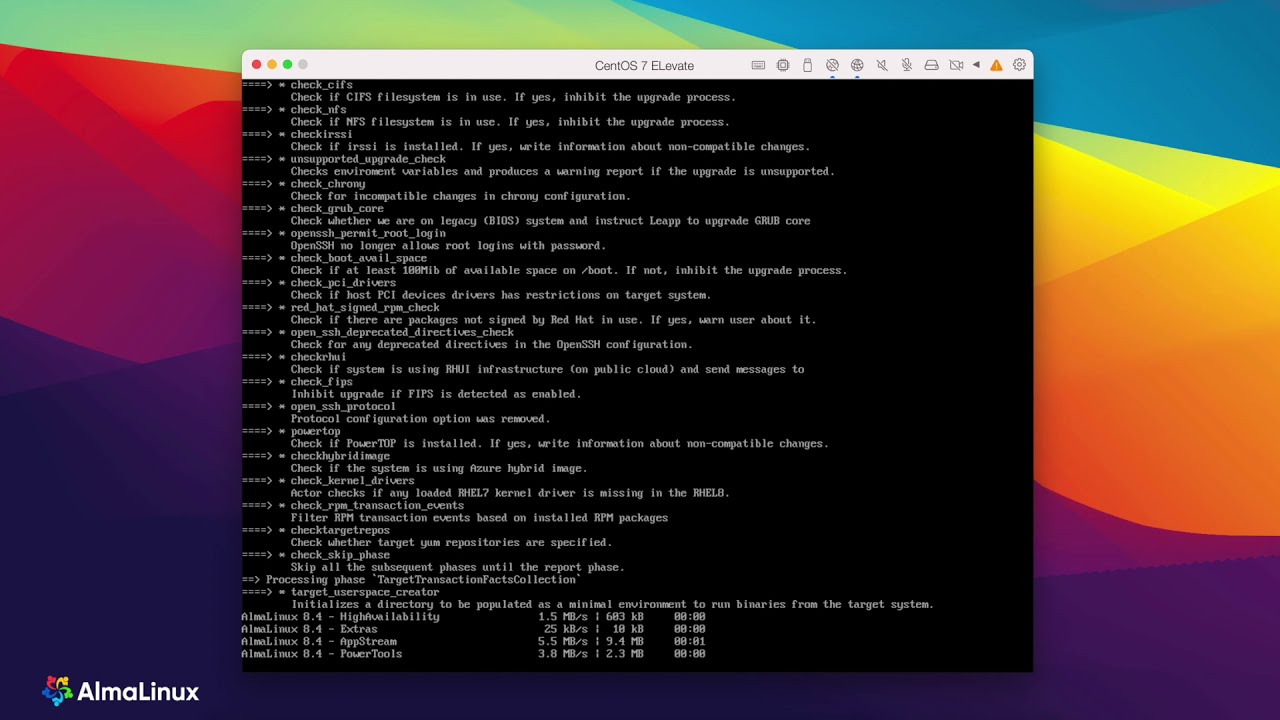This screenshot has width=1280, height=720.
Task: Collapse toolbar icons with left arrow
Action: tap(976, 65)
